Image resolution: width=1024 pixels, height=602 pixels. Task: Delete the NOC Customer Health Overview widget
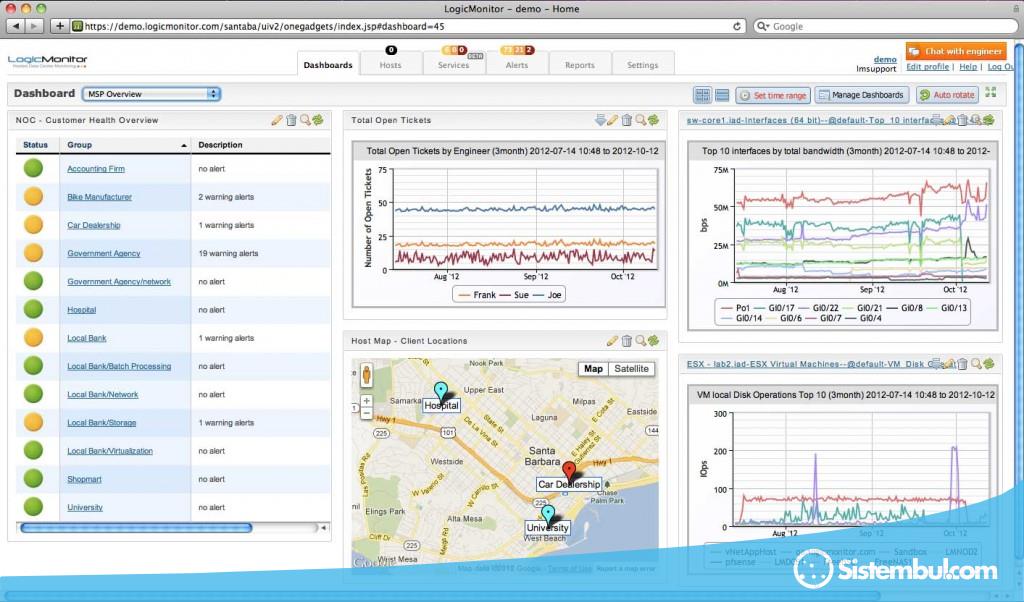[x=291, y=120]
